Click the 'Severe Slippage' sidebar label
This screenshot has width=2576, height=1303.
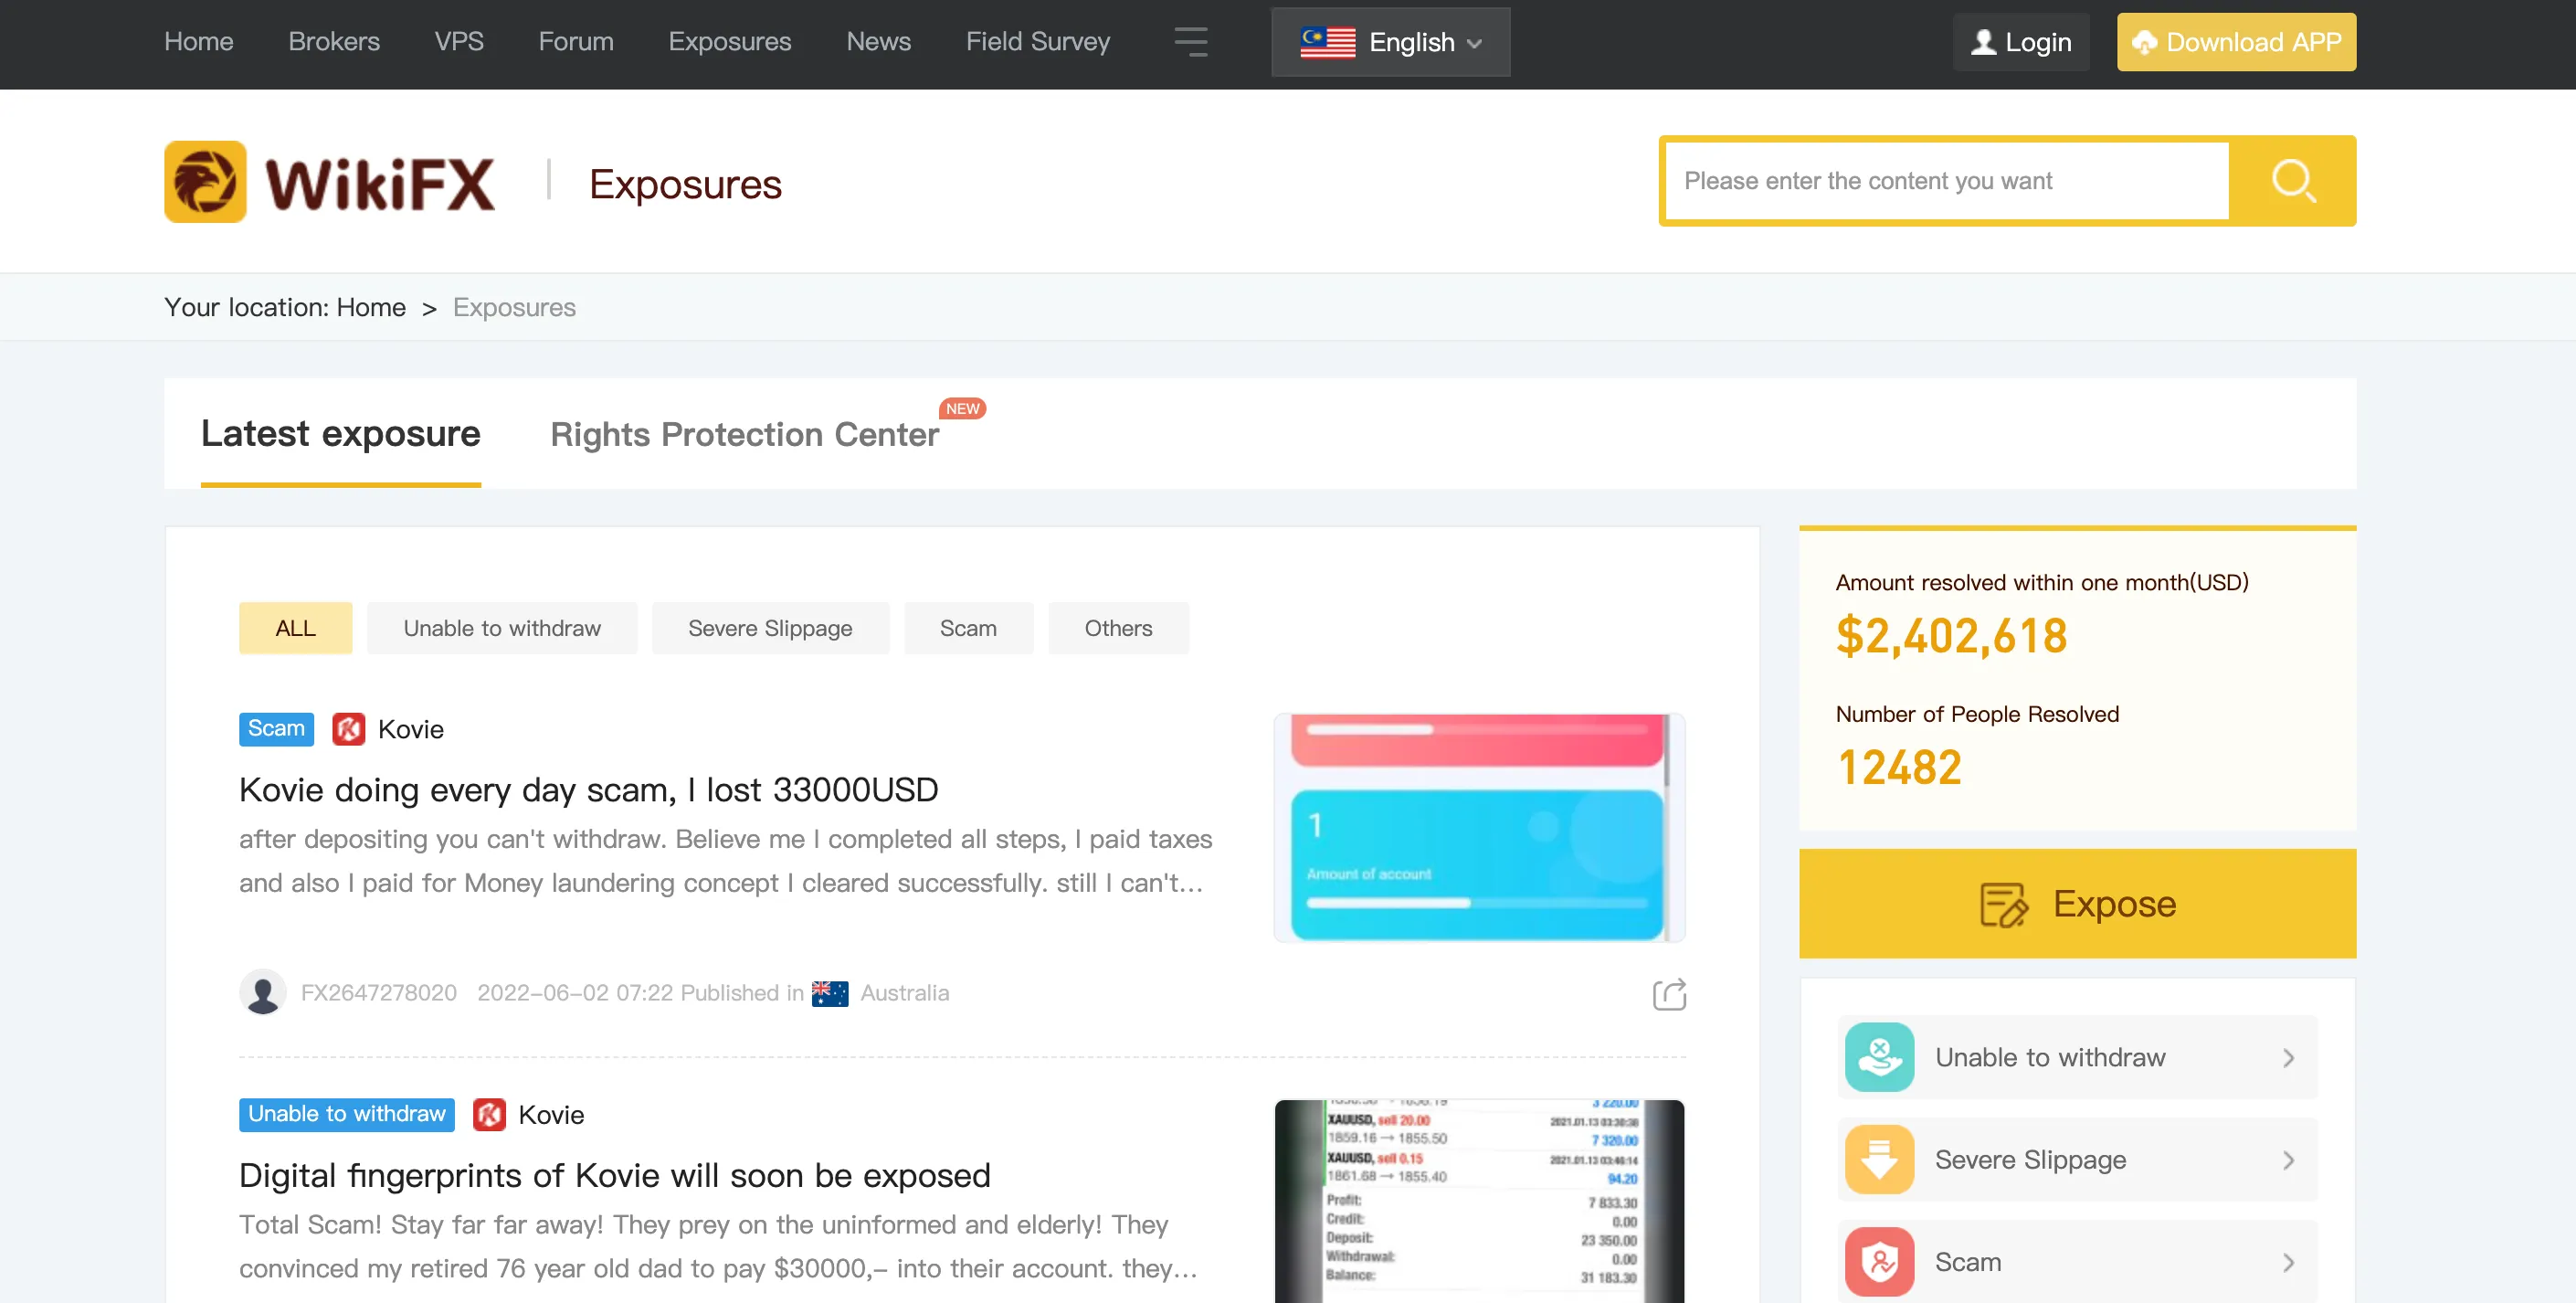pos(2031,1160)
